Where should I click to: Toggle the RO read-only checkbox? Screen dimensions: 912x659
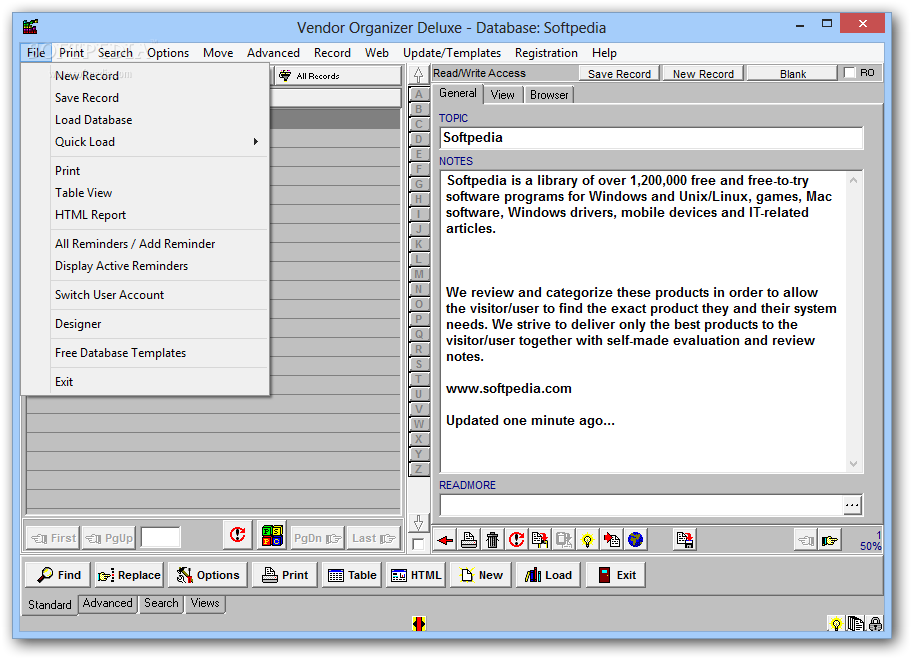coord(850,73)
